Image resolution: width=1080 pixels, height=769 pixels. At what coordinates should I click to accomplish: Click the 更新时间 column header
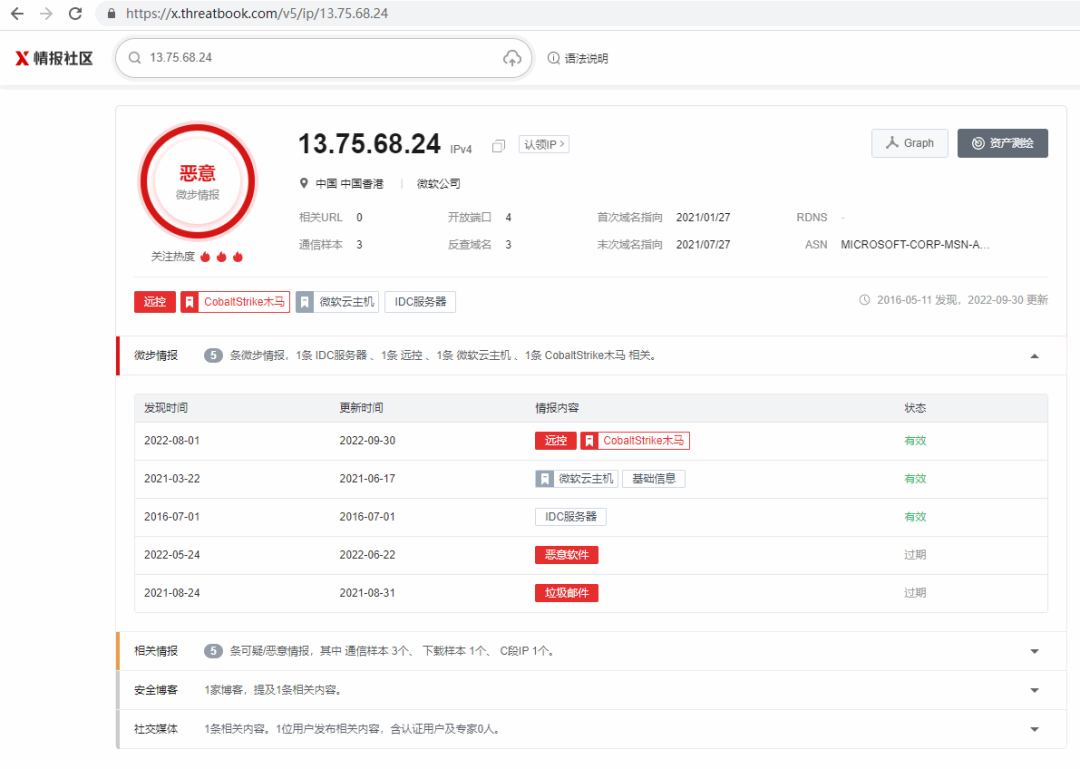(362, 408)
